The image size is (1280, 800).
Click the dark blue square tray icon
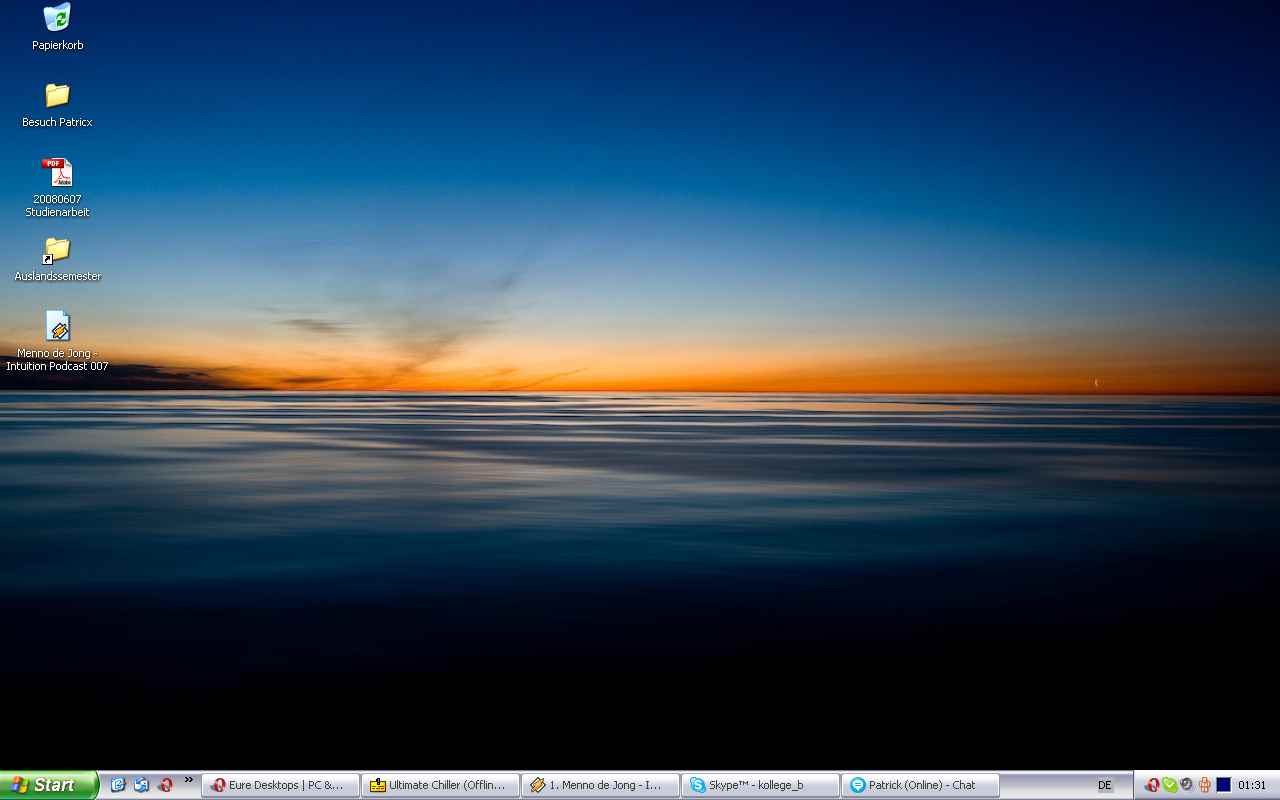[x=1223, y=785]
